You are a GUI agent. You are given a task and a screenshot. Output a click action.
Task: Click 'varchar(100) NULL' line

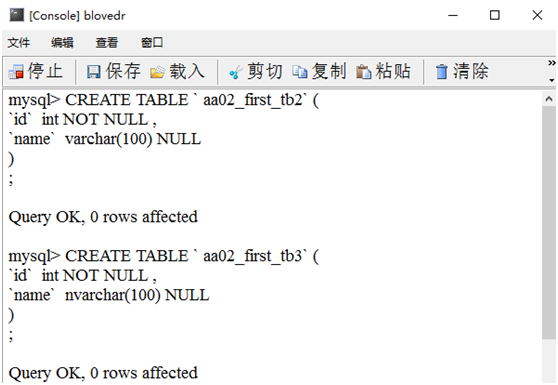coord(133,139)
